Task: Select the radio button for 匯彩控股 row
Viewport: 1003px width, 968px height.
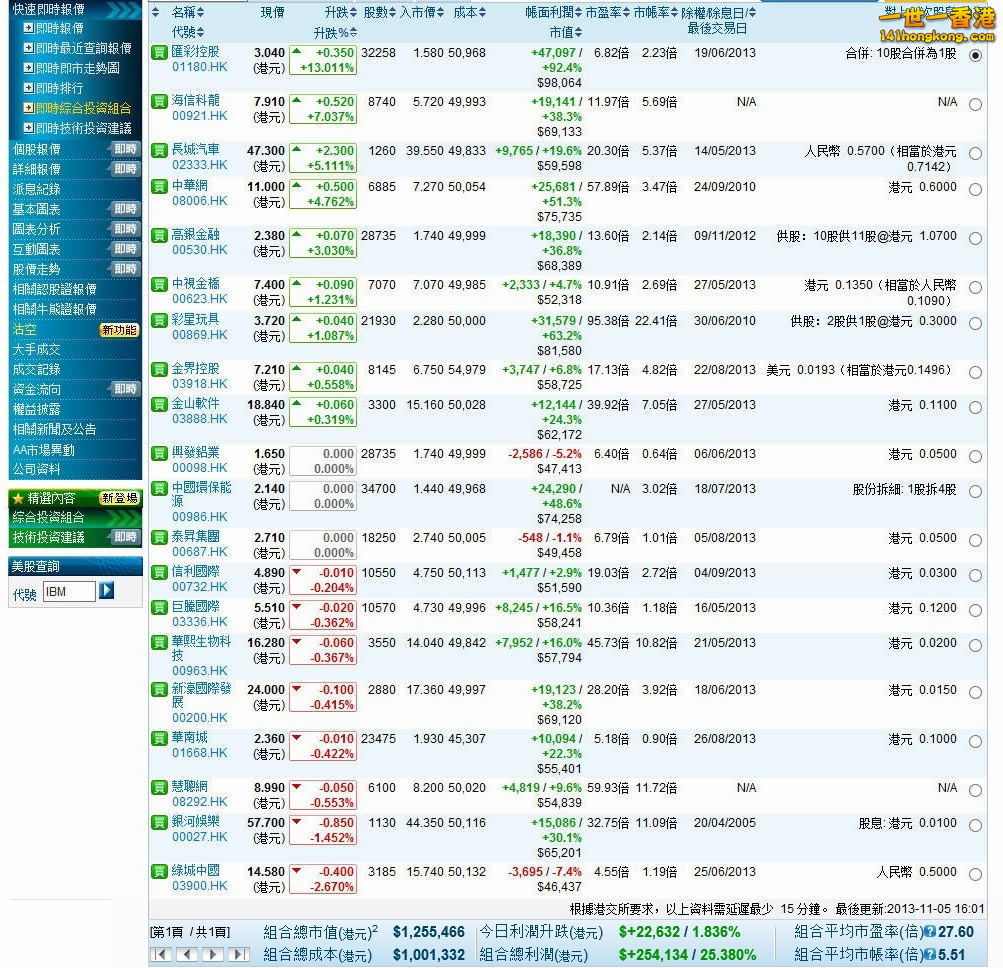Action: coord(975,56)
